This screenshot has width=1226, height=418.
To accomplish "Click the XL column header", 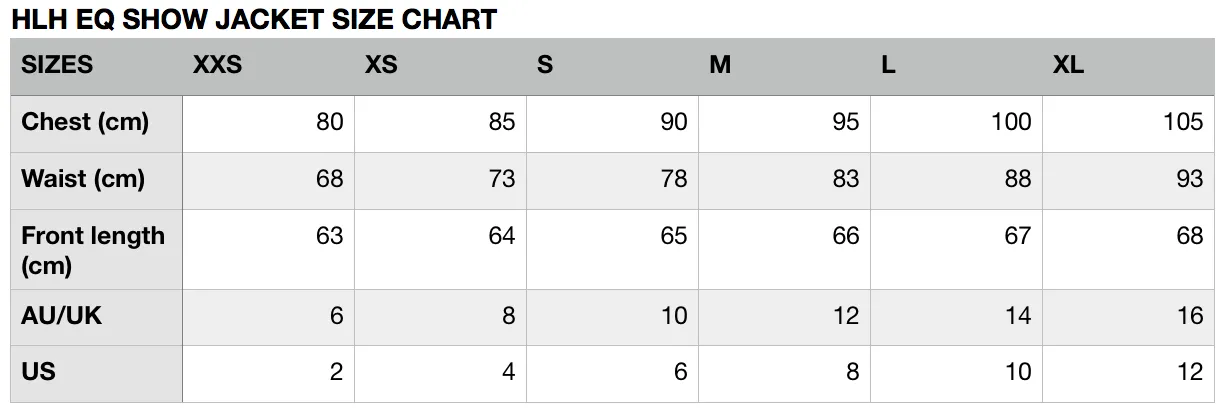I will (x=1068, y=65).
